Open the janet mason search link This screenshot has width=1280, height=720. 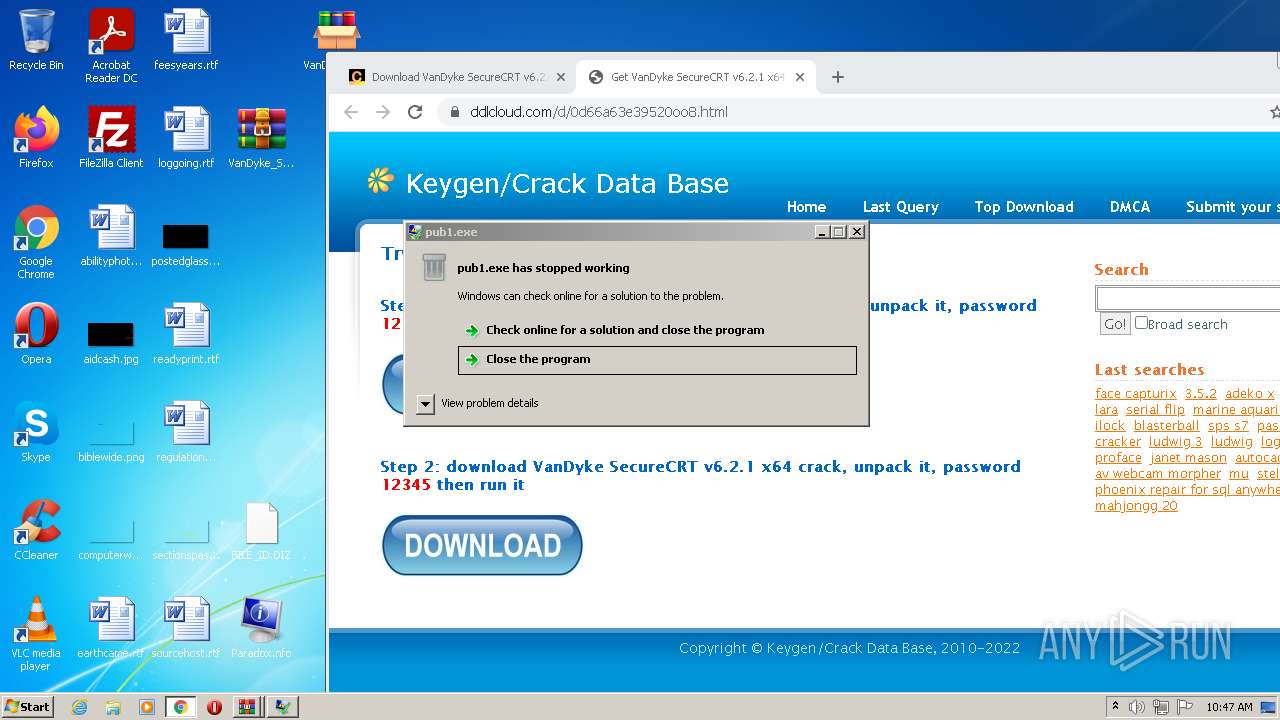pos(1188,458)
